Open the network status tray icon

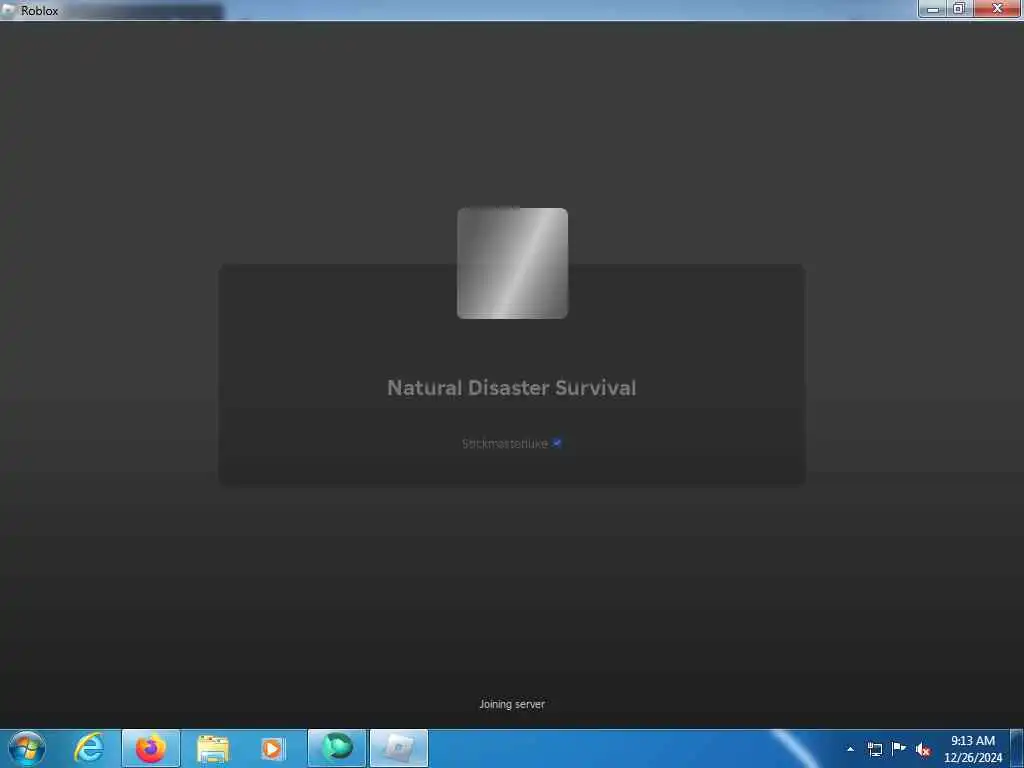tap(874, 749)
